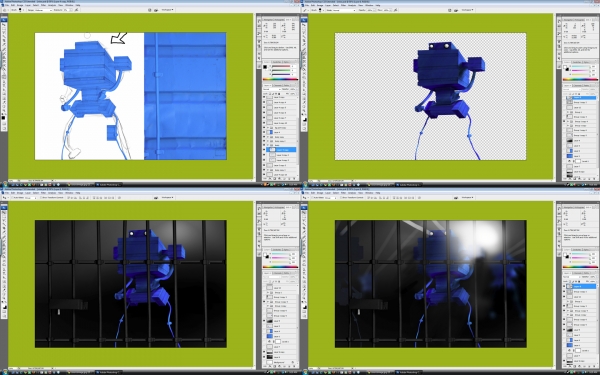Viewport: 600px width, 375px height.
Task: Toggle eye of highlighted layer in sketch window
Action: (x=264, y=150)
